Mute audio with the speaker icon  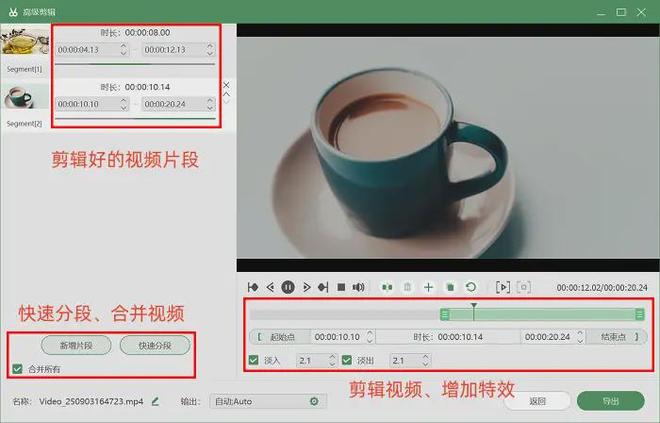358,287
